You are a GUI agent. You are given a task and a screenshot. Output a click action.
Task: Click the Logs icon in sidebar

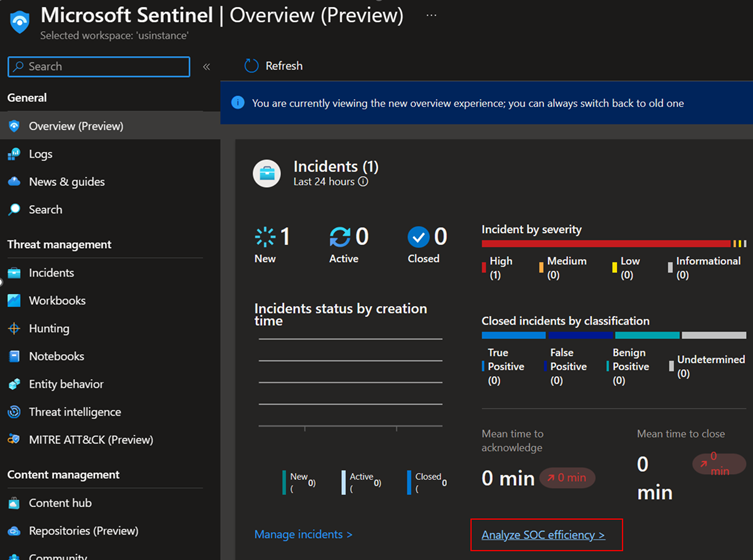pos(14,154)
